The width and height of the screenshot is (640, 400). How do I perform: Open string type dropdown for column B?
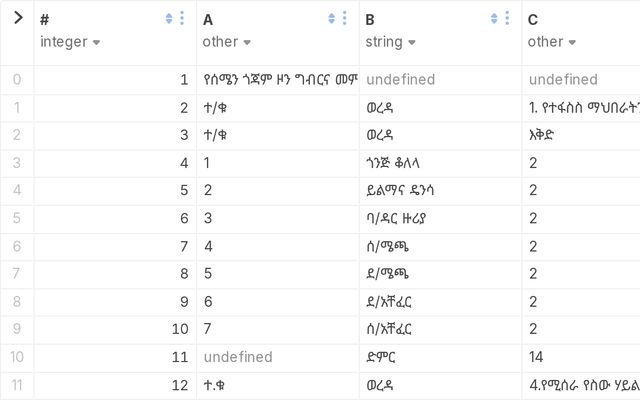(x=388, y=42)
